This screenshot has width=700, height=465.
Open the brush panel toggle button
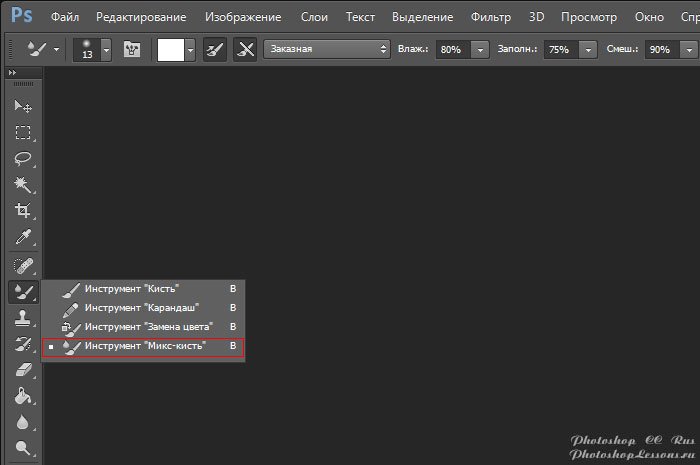pos(131,50)
